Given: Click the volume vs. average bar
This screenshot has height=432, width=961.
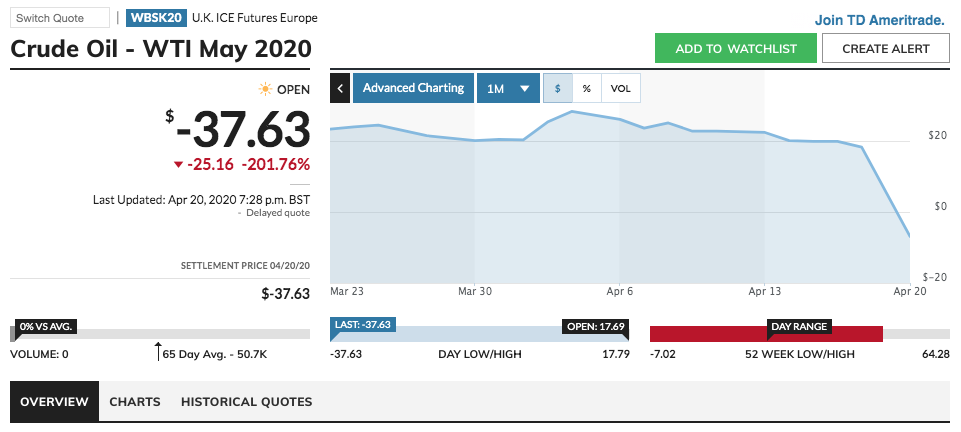Looking at the screenshot, I should (x=160, y=335).
